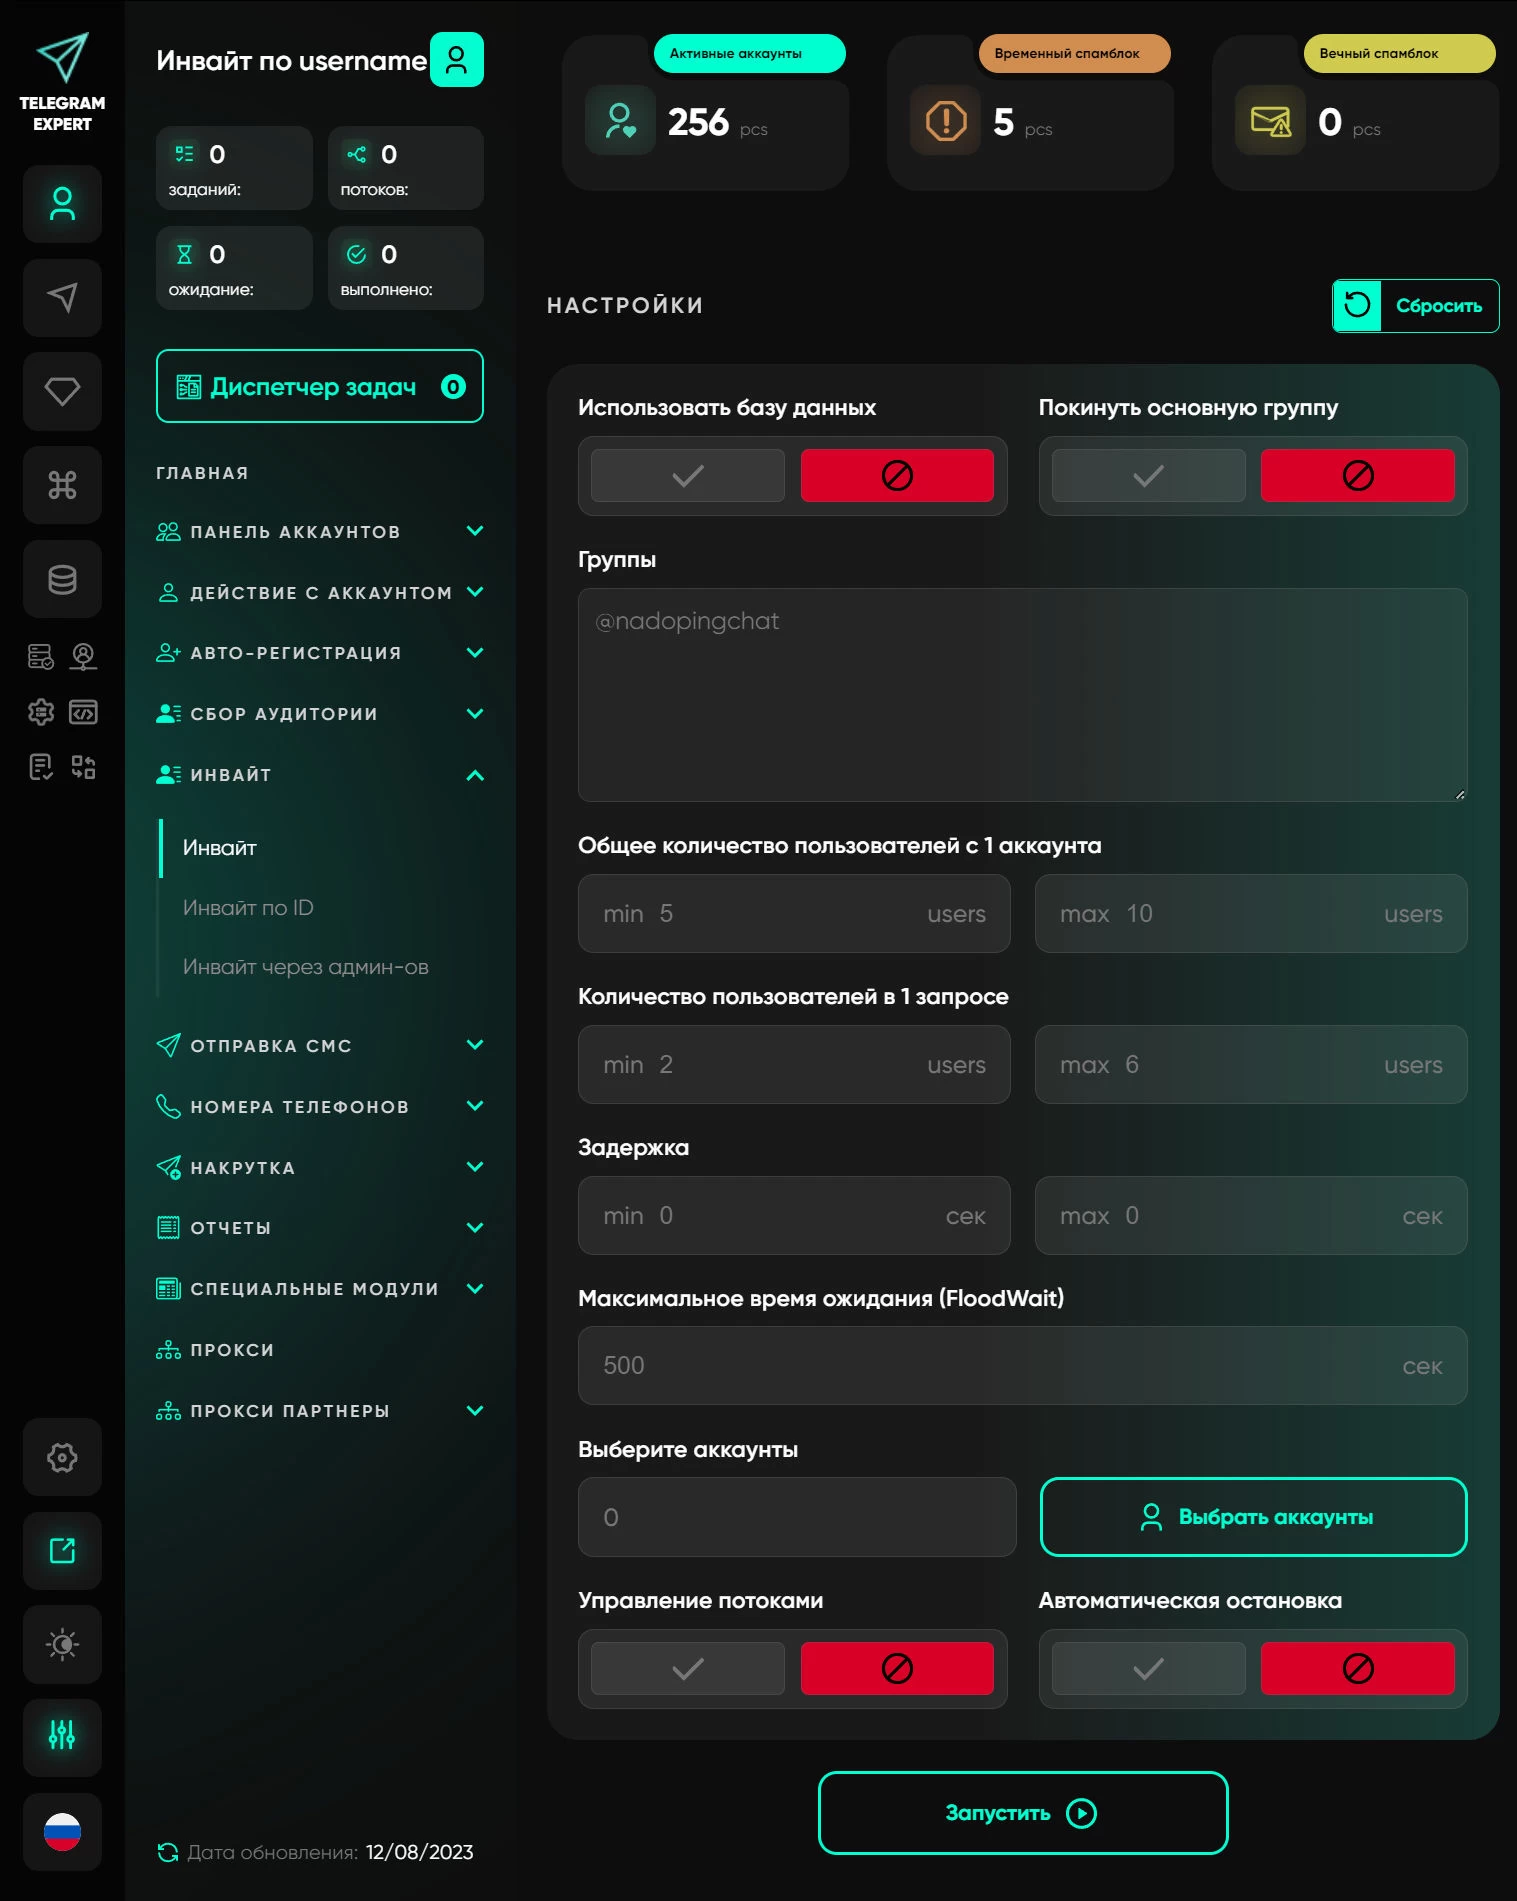Expand the 'Накрутка' section
Screen dimensions: 1517x1901
pos(320,1168)
